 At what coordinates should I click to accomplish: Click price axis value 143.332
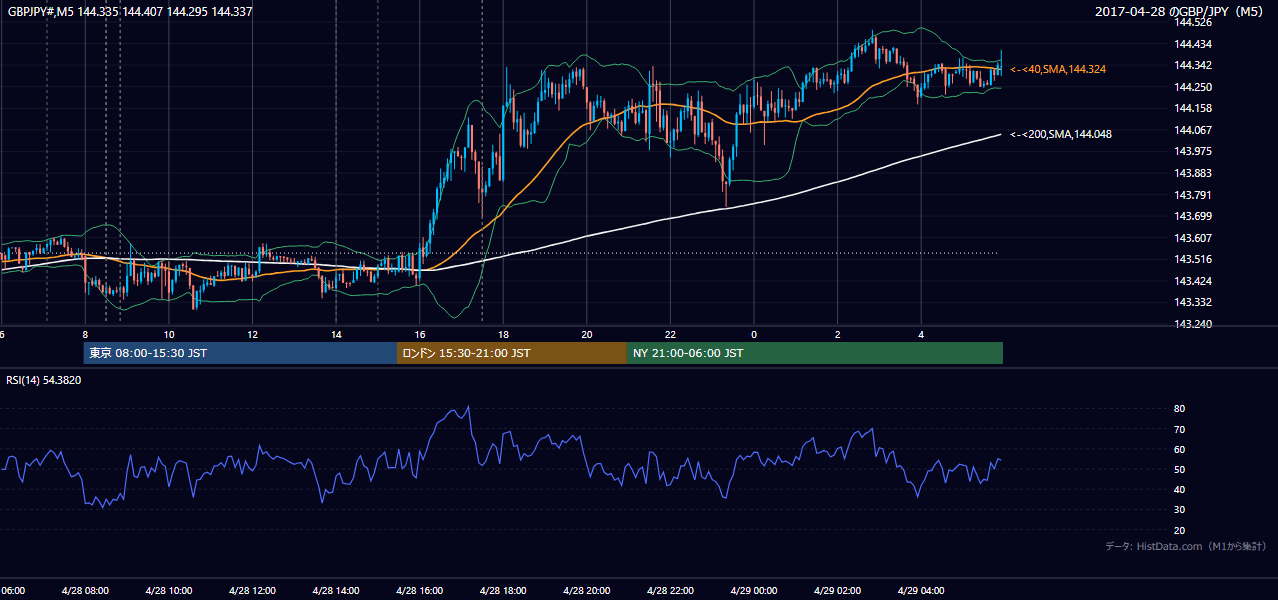pos(1194,302)
